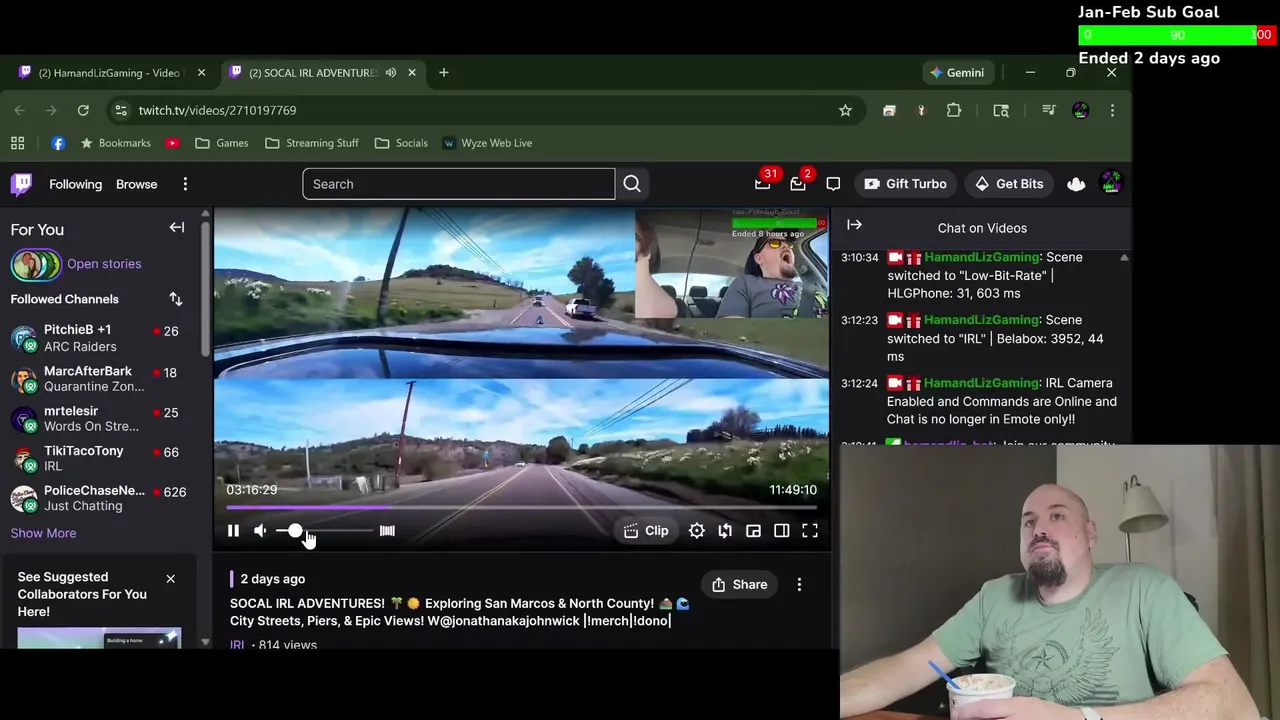This screenshot has width=1280, height=720.
Task: Pause the video playback
Action: pyautogui.click(x=233, y=531)
